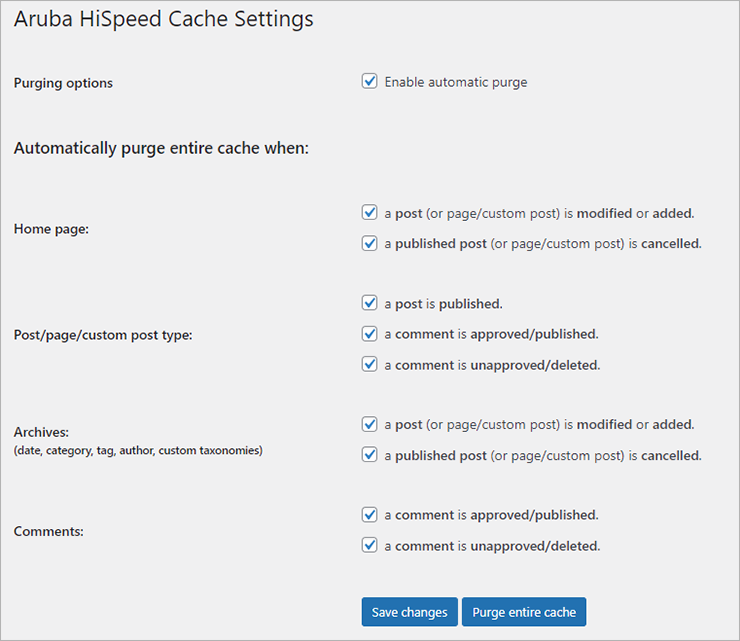Click the 'Automatically purge entire cache when:' heading
This screenshot has height=641, width=740.
[161, 148]
